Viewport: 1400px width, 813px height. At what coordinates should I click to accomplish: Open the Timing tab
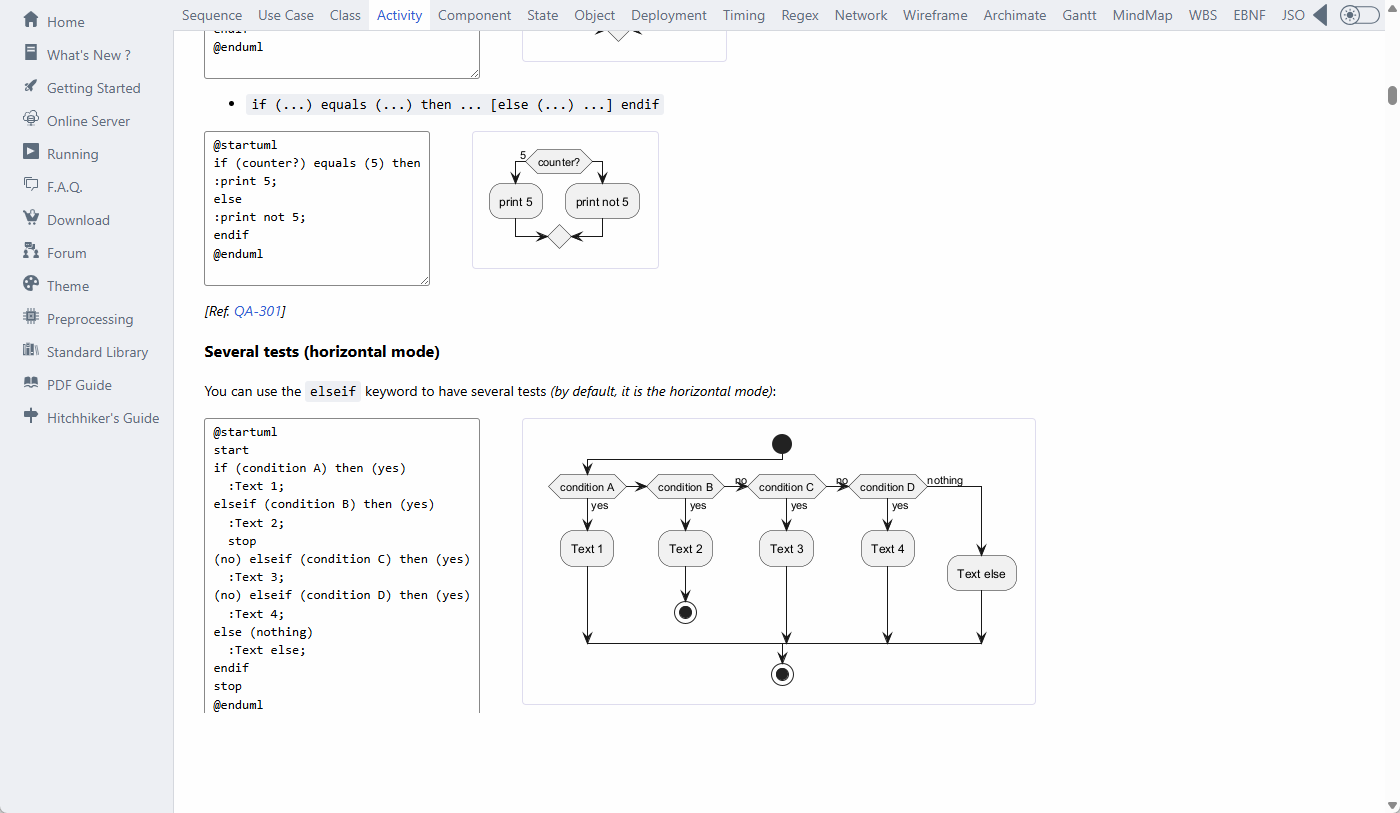(x=744, y=15)
